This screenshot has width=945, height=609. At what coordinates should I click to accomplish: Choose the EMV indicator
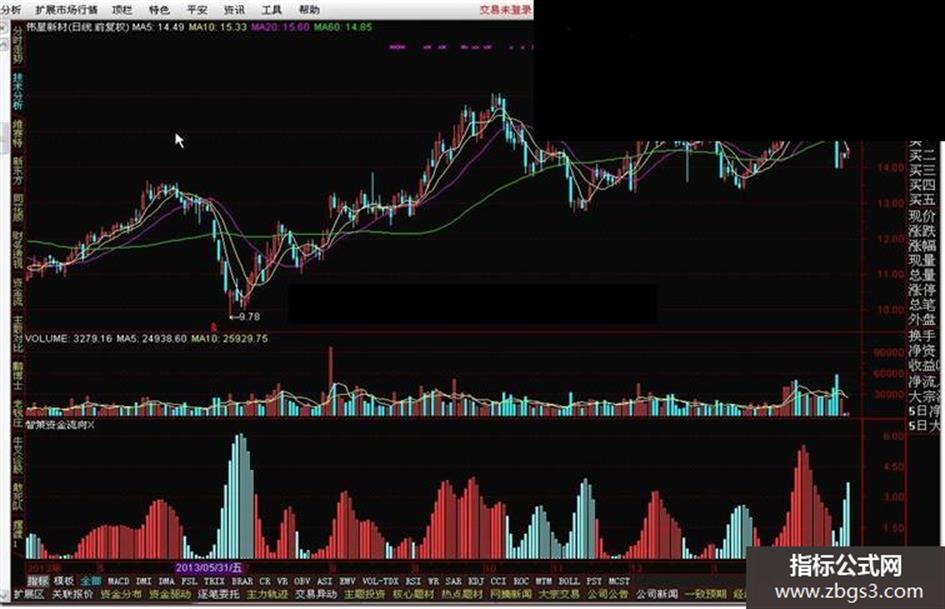(x=347, y=581)
